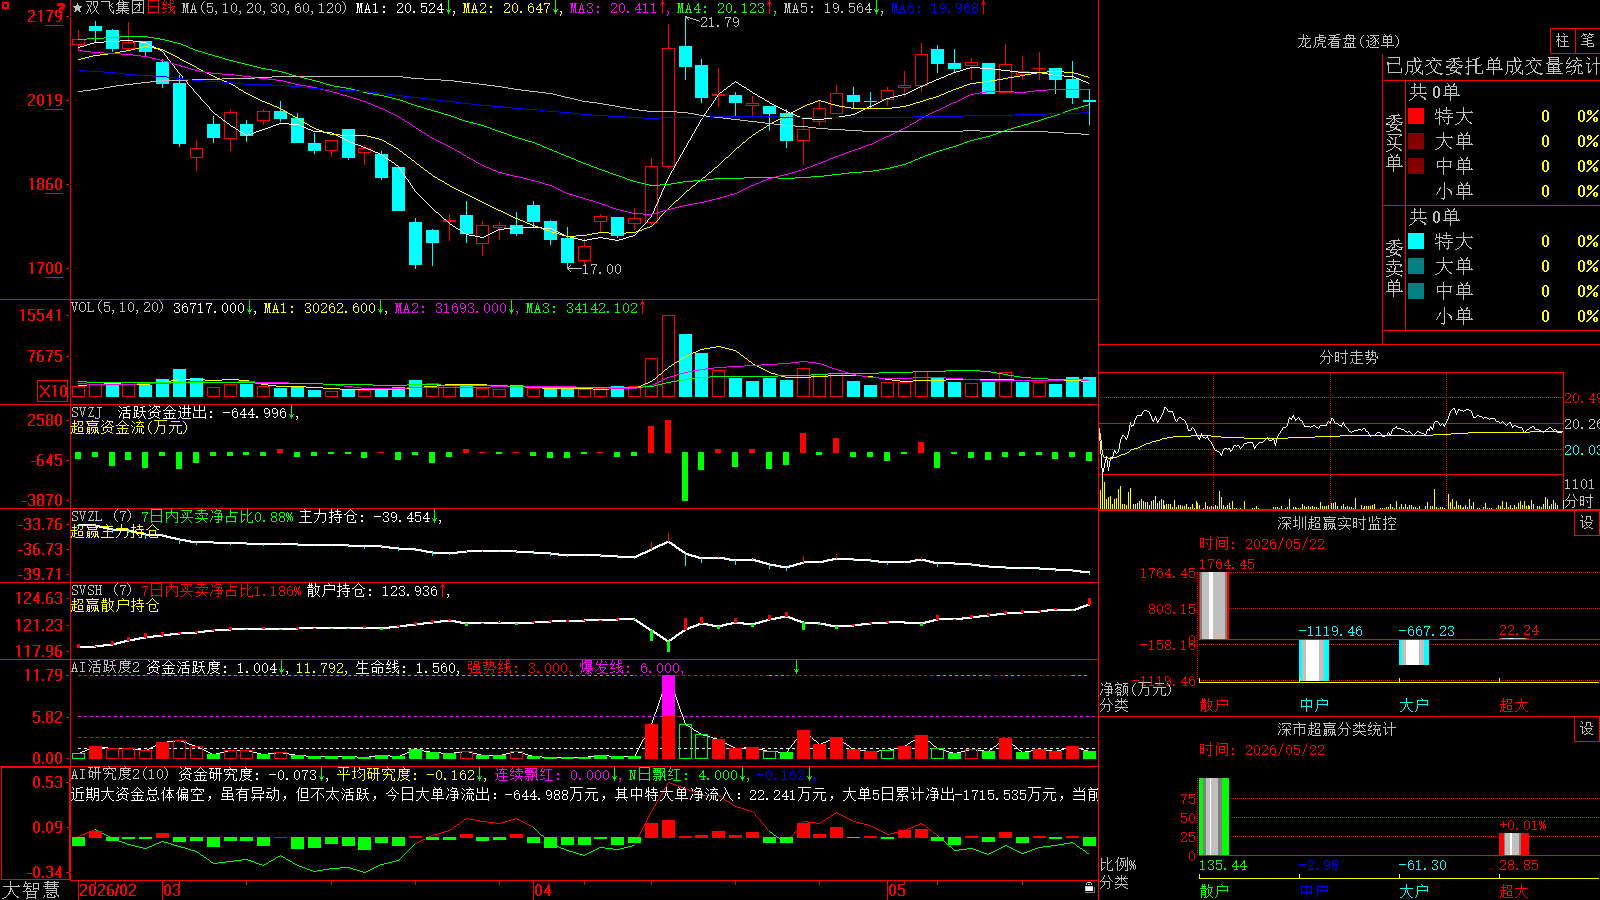This screenshot has width=1600, height=900.
Task: Click 超大 category label in 深市超赢分类统计
Action: coord(1514,890)
